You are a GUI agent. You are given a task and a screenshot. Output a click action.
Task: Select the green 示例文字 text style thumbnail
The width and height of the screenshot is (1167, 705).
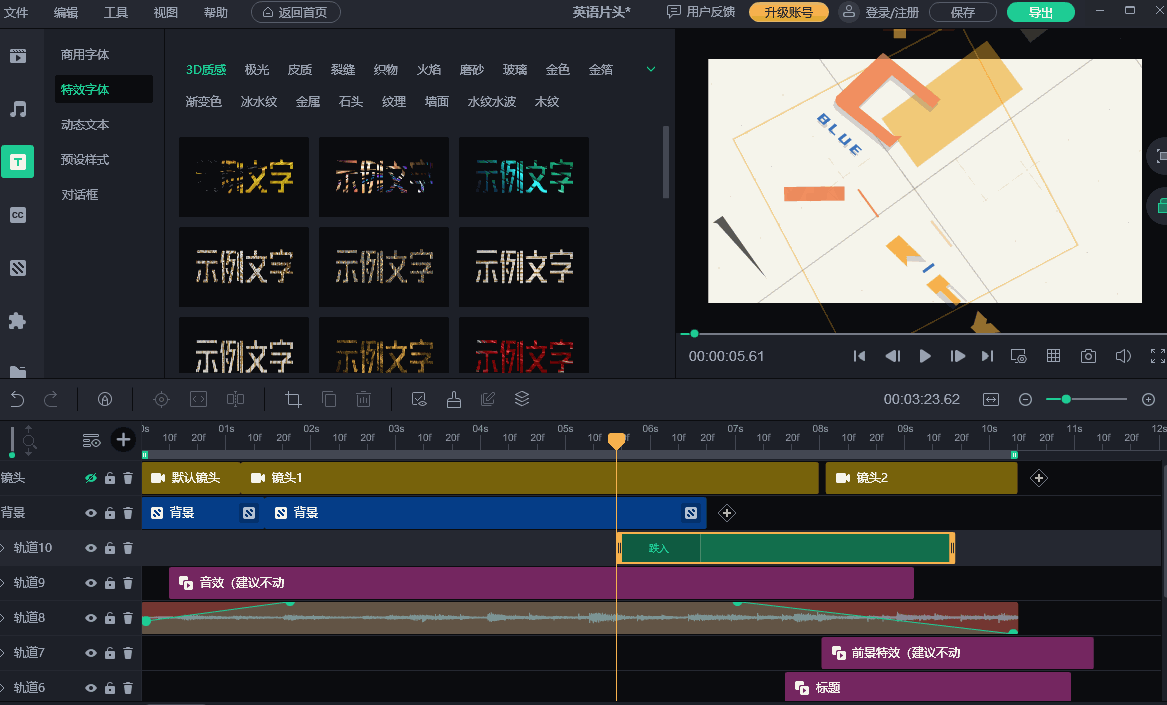[x=523, y=177]
